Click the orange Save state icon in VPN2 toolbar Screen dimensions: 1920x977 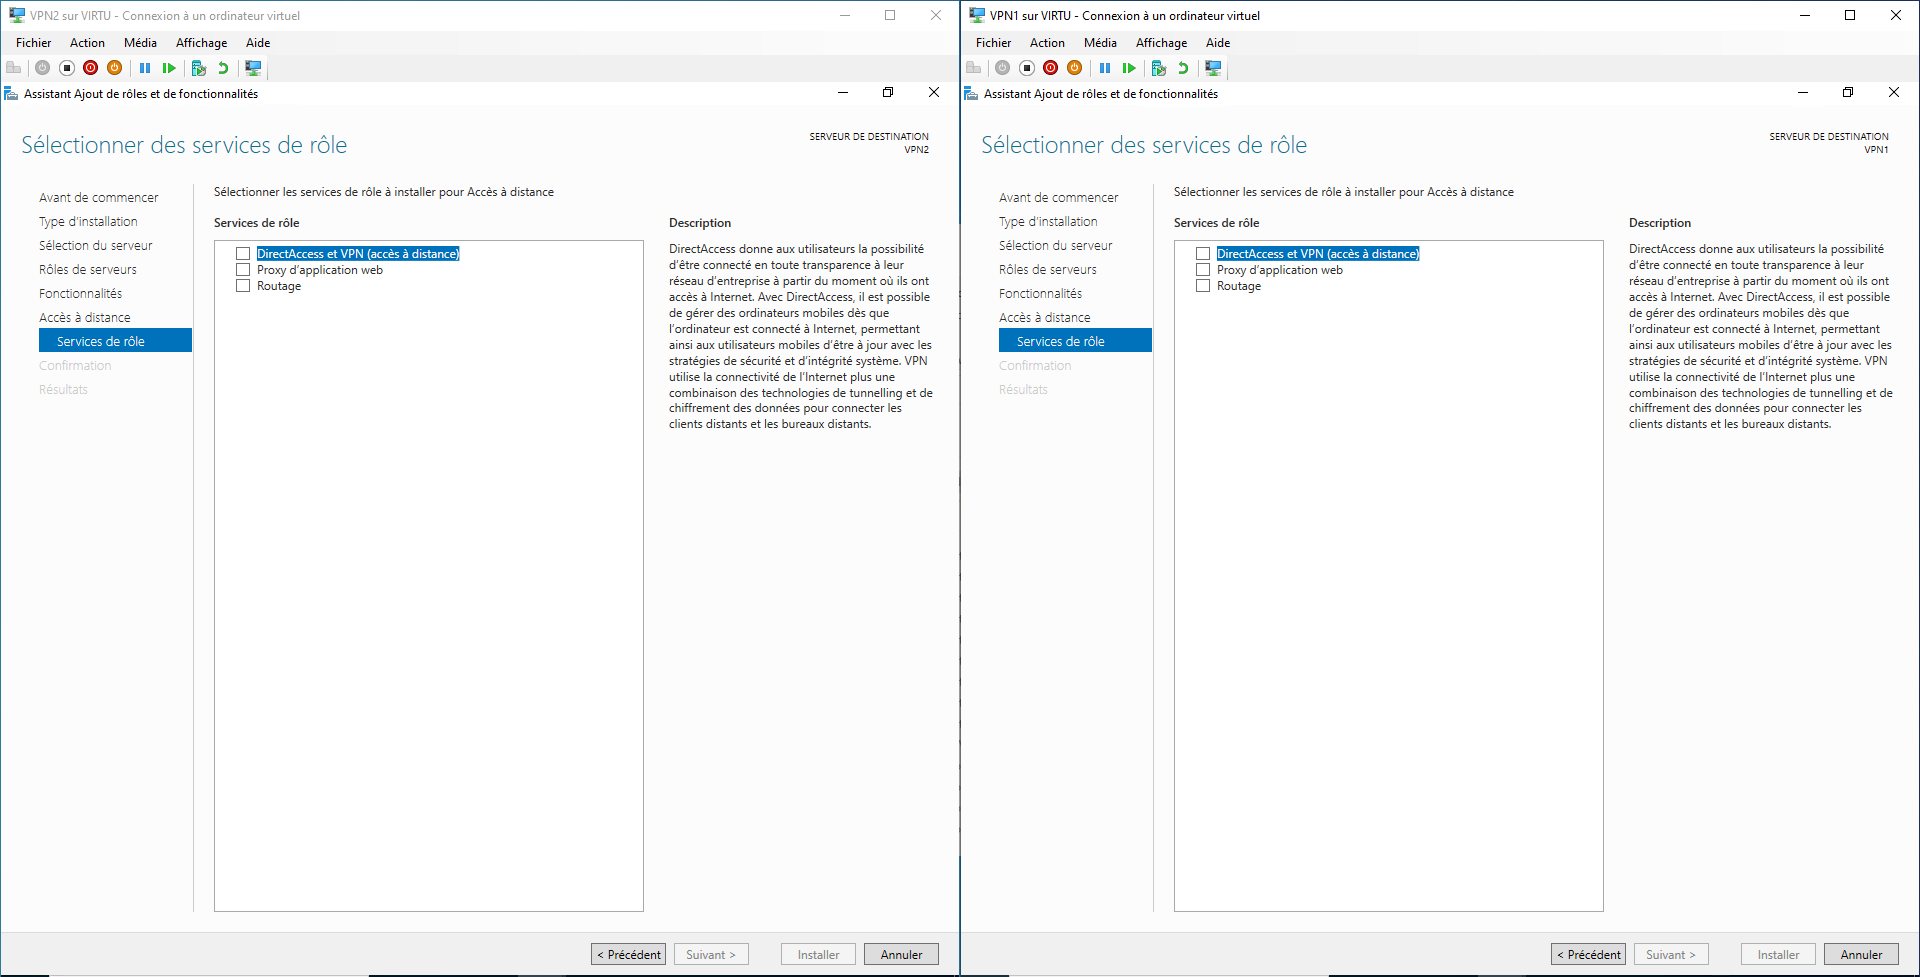[x=115, y=68]
